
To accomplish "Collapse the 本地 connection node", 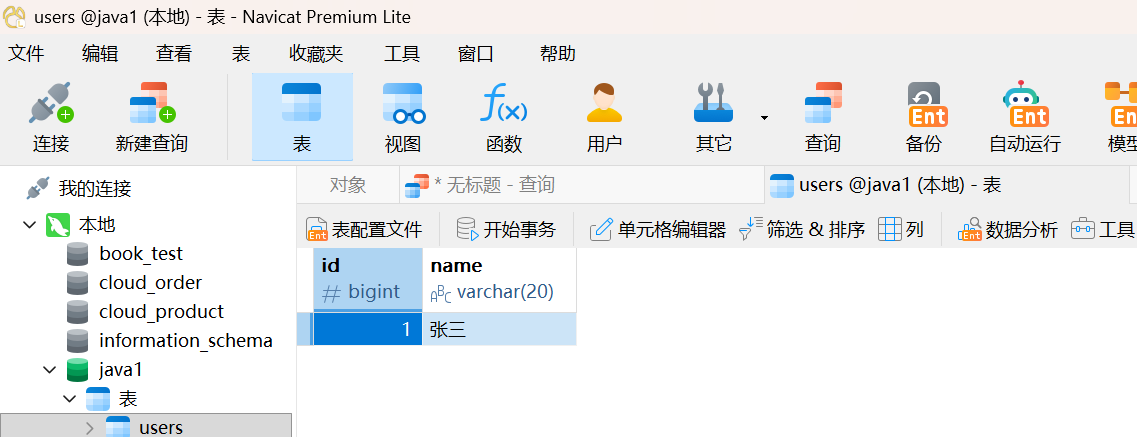I will 30,225.
